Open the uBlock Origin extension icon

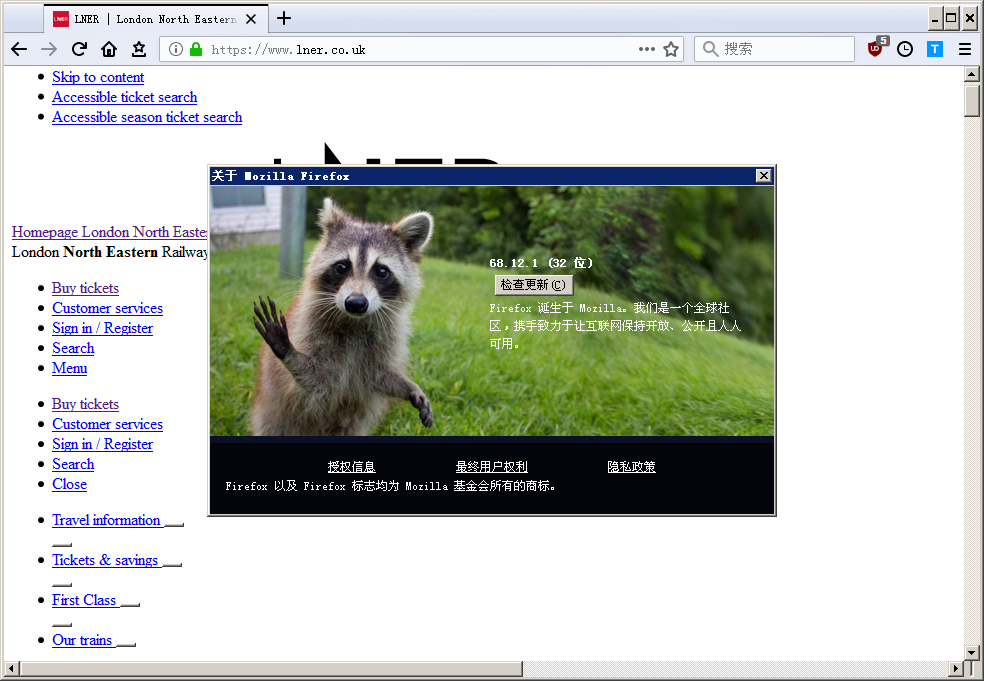point(876,48)
